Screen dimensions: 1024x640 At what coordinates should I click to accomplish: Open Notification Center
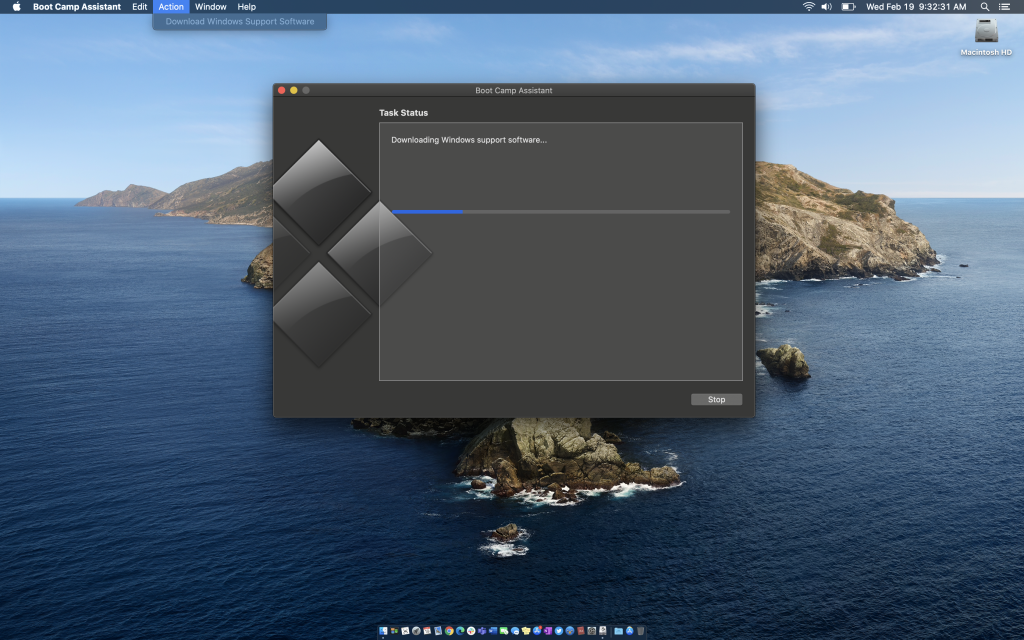coord(1004,7)
